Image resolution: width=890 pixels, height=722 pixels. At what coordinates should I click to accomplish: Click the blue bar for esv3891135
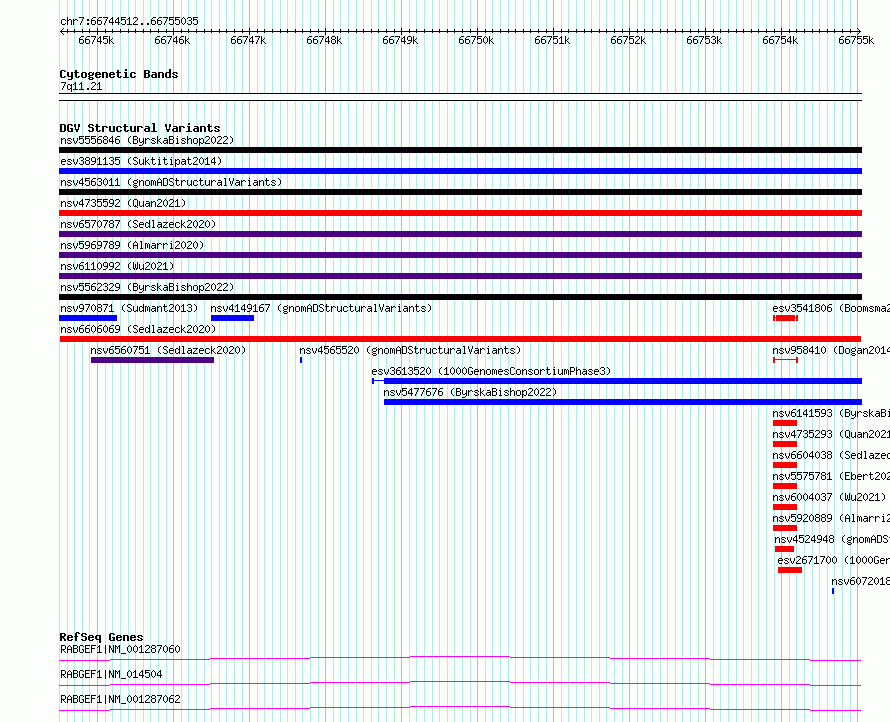(460, 171)
